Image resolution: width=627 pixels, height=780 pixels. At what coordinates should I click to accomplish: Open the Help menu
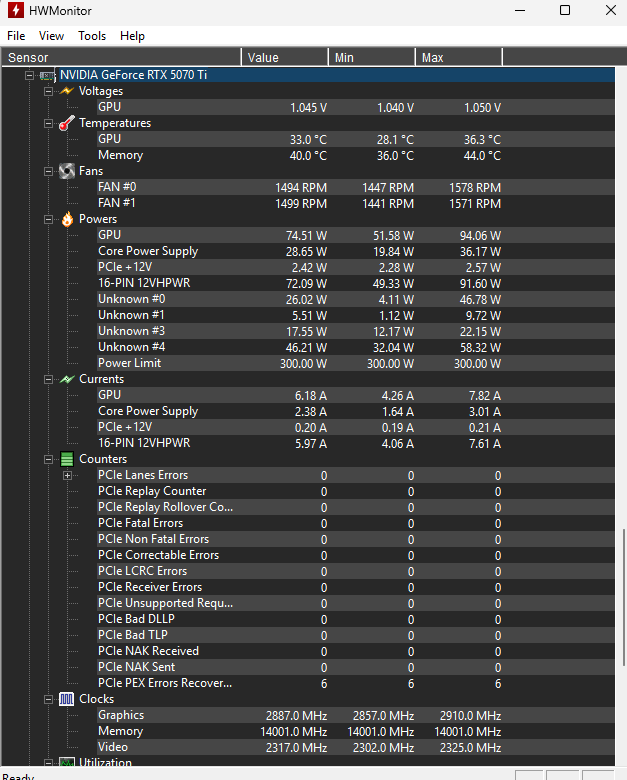coord(132,36)
